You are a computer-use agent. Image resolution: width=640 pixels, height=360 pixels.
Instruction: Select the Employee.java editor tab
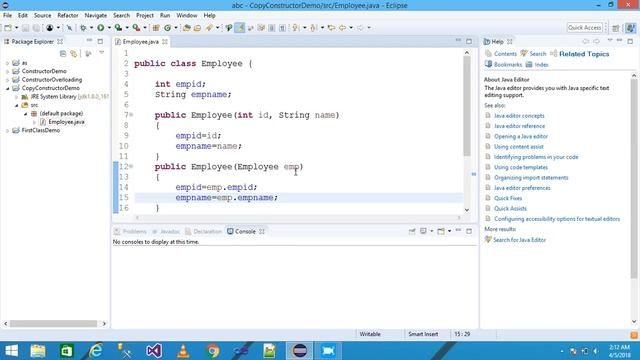[x=140, y=42]
